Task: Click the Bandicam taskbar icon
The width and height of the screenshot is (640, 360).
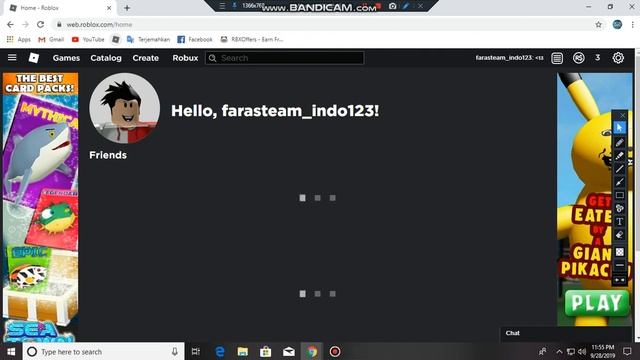Action: coord(335,351)
